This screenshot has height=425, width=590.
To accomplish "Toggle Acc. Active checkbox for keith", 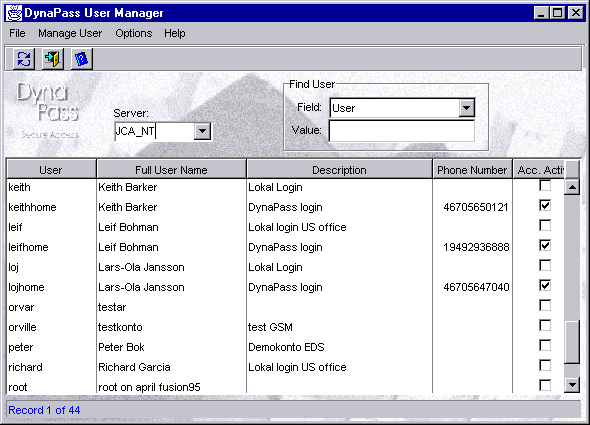I will point(545,186).
